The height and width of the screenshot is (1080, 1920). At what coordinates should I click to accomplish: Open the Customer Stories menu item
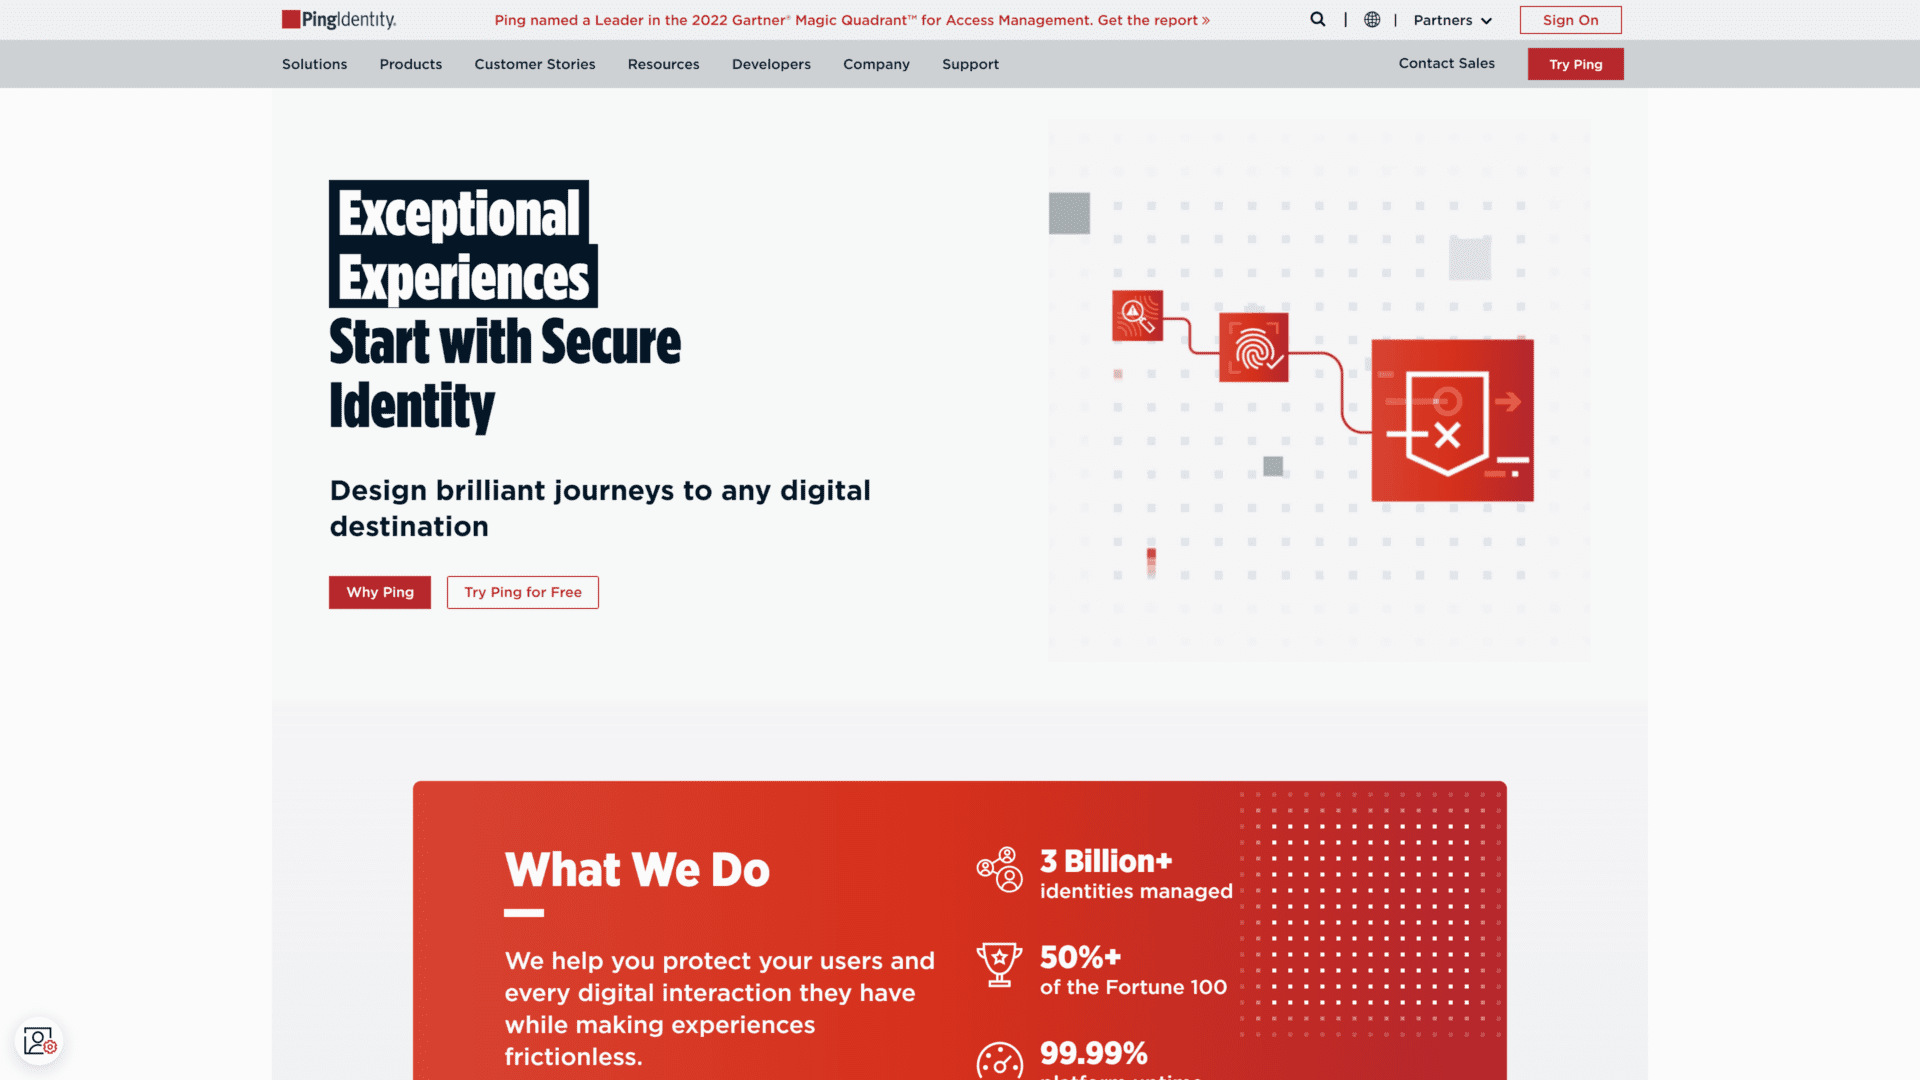(534, 63)
